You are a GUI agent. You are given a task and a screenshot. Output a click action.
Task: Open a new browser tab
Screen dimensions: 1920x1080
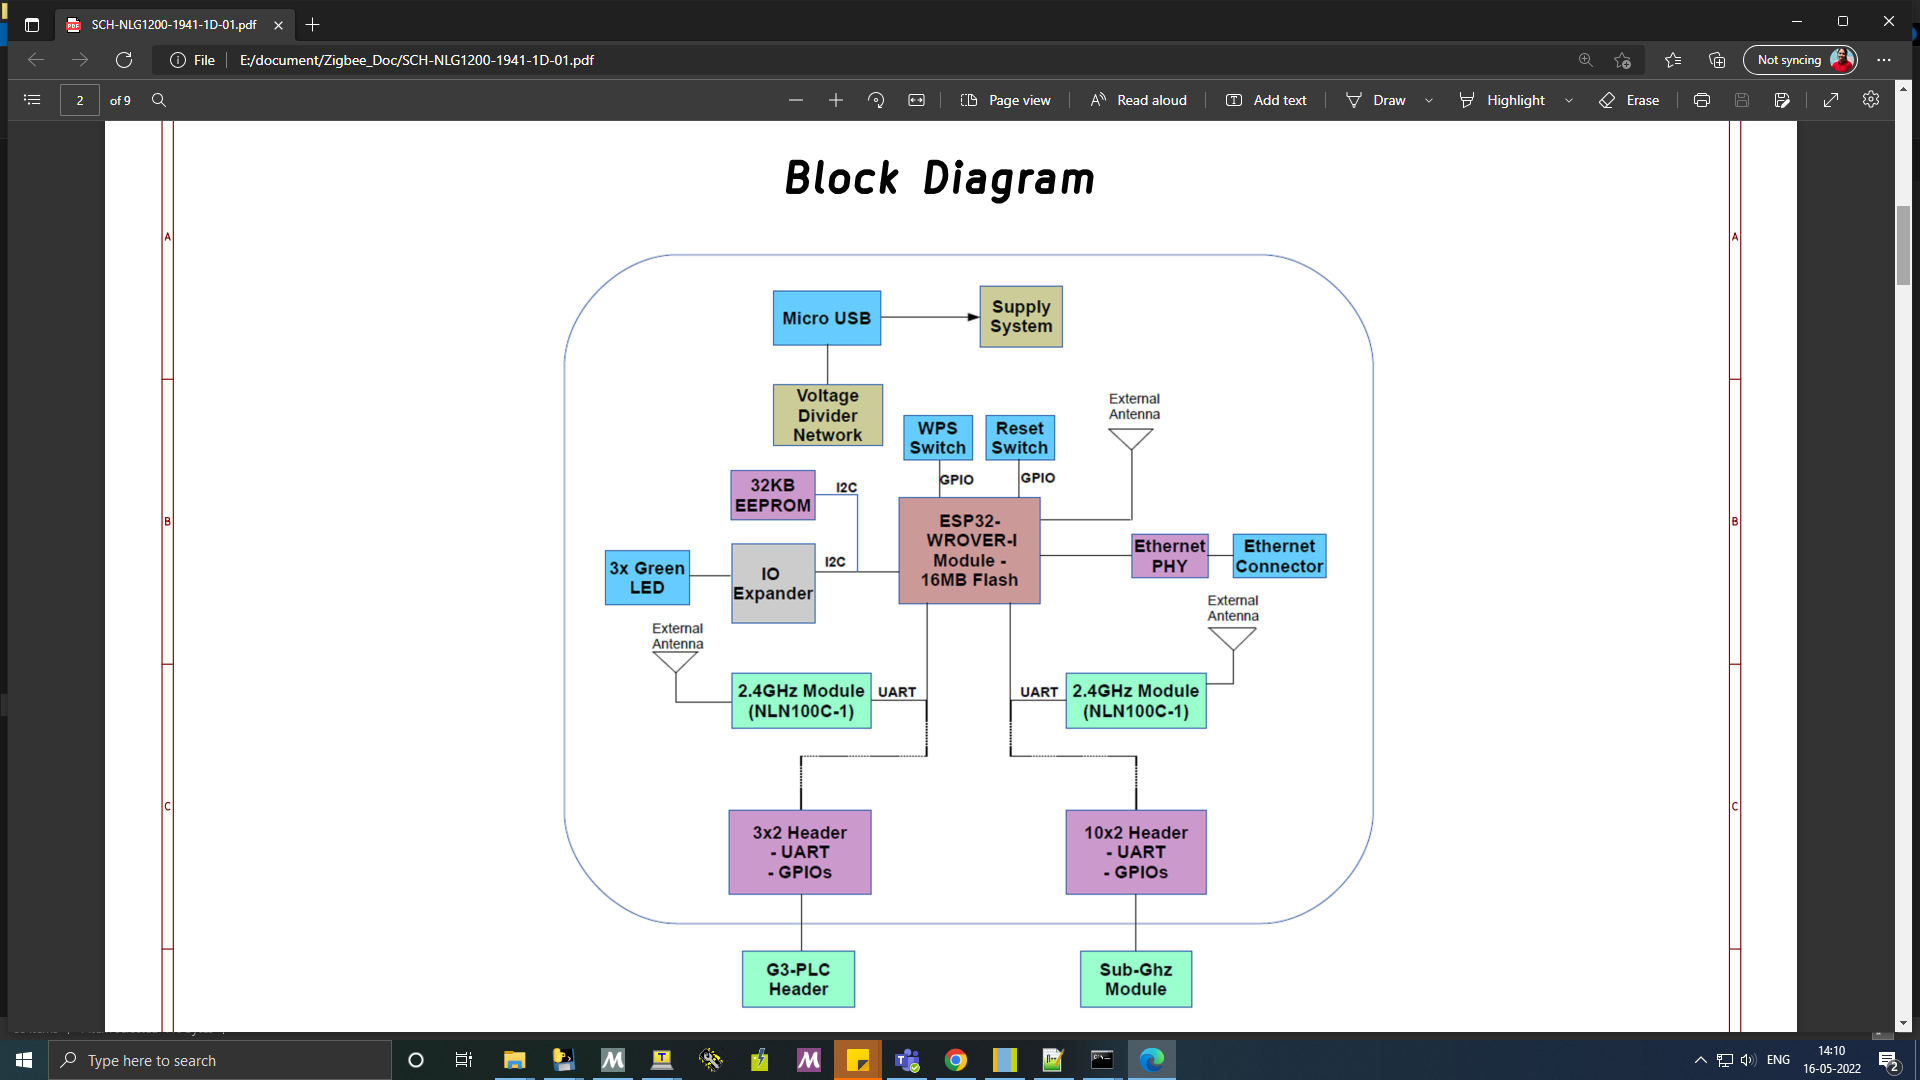pyautogui.click(x=313, y=24)
